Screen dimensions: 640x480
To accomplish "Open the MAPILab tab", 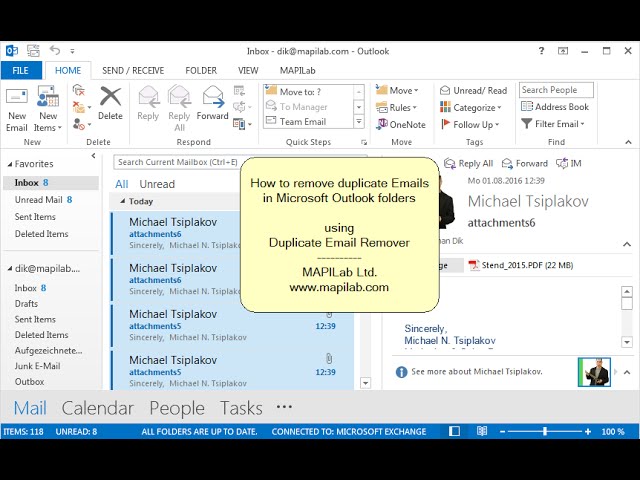I will (x=298, y=70).
